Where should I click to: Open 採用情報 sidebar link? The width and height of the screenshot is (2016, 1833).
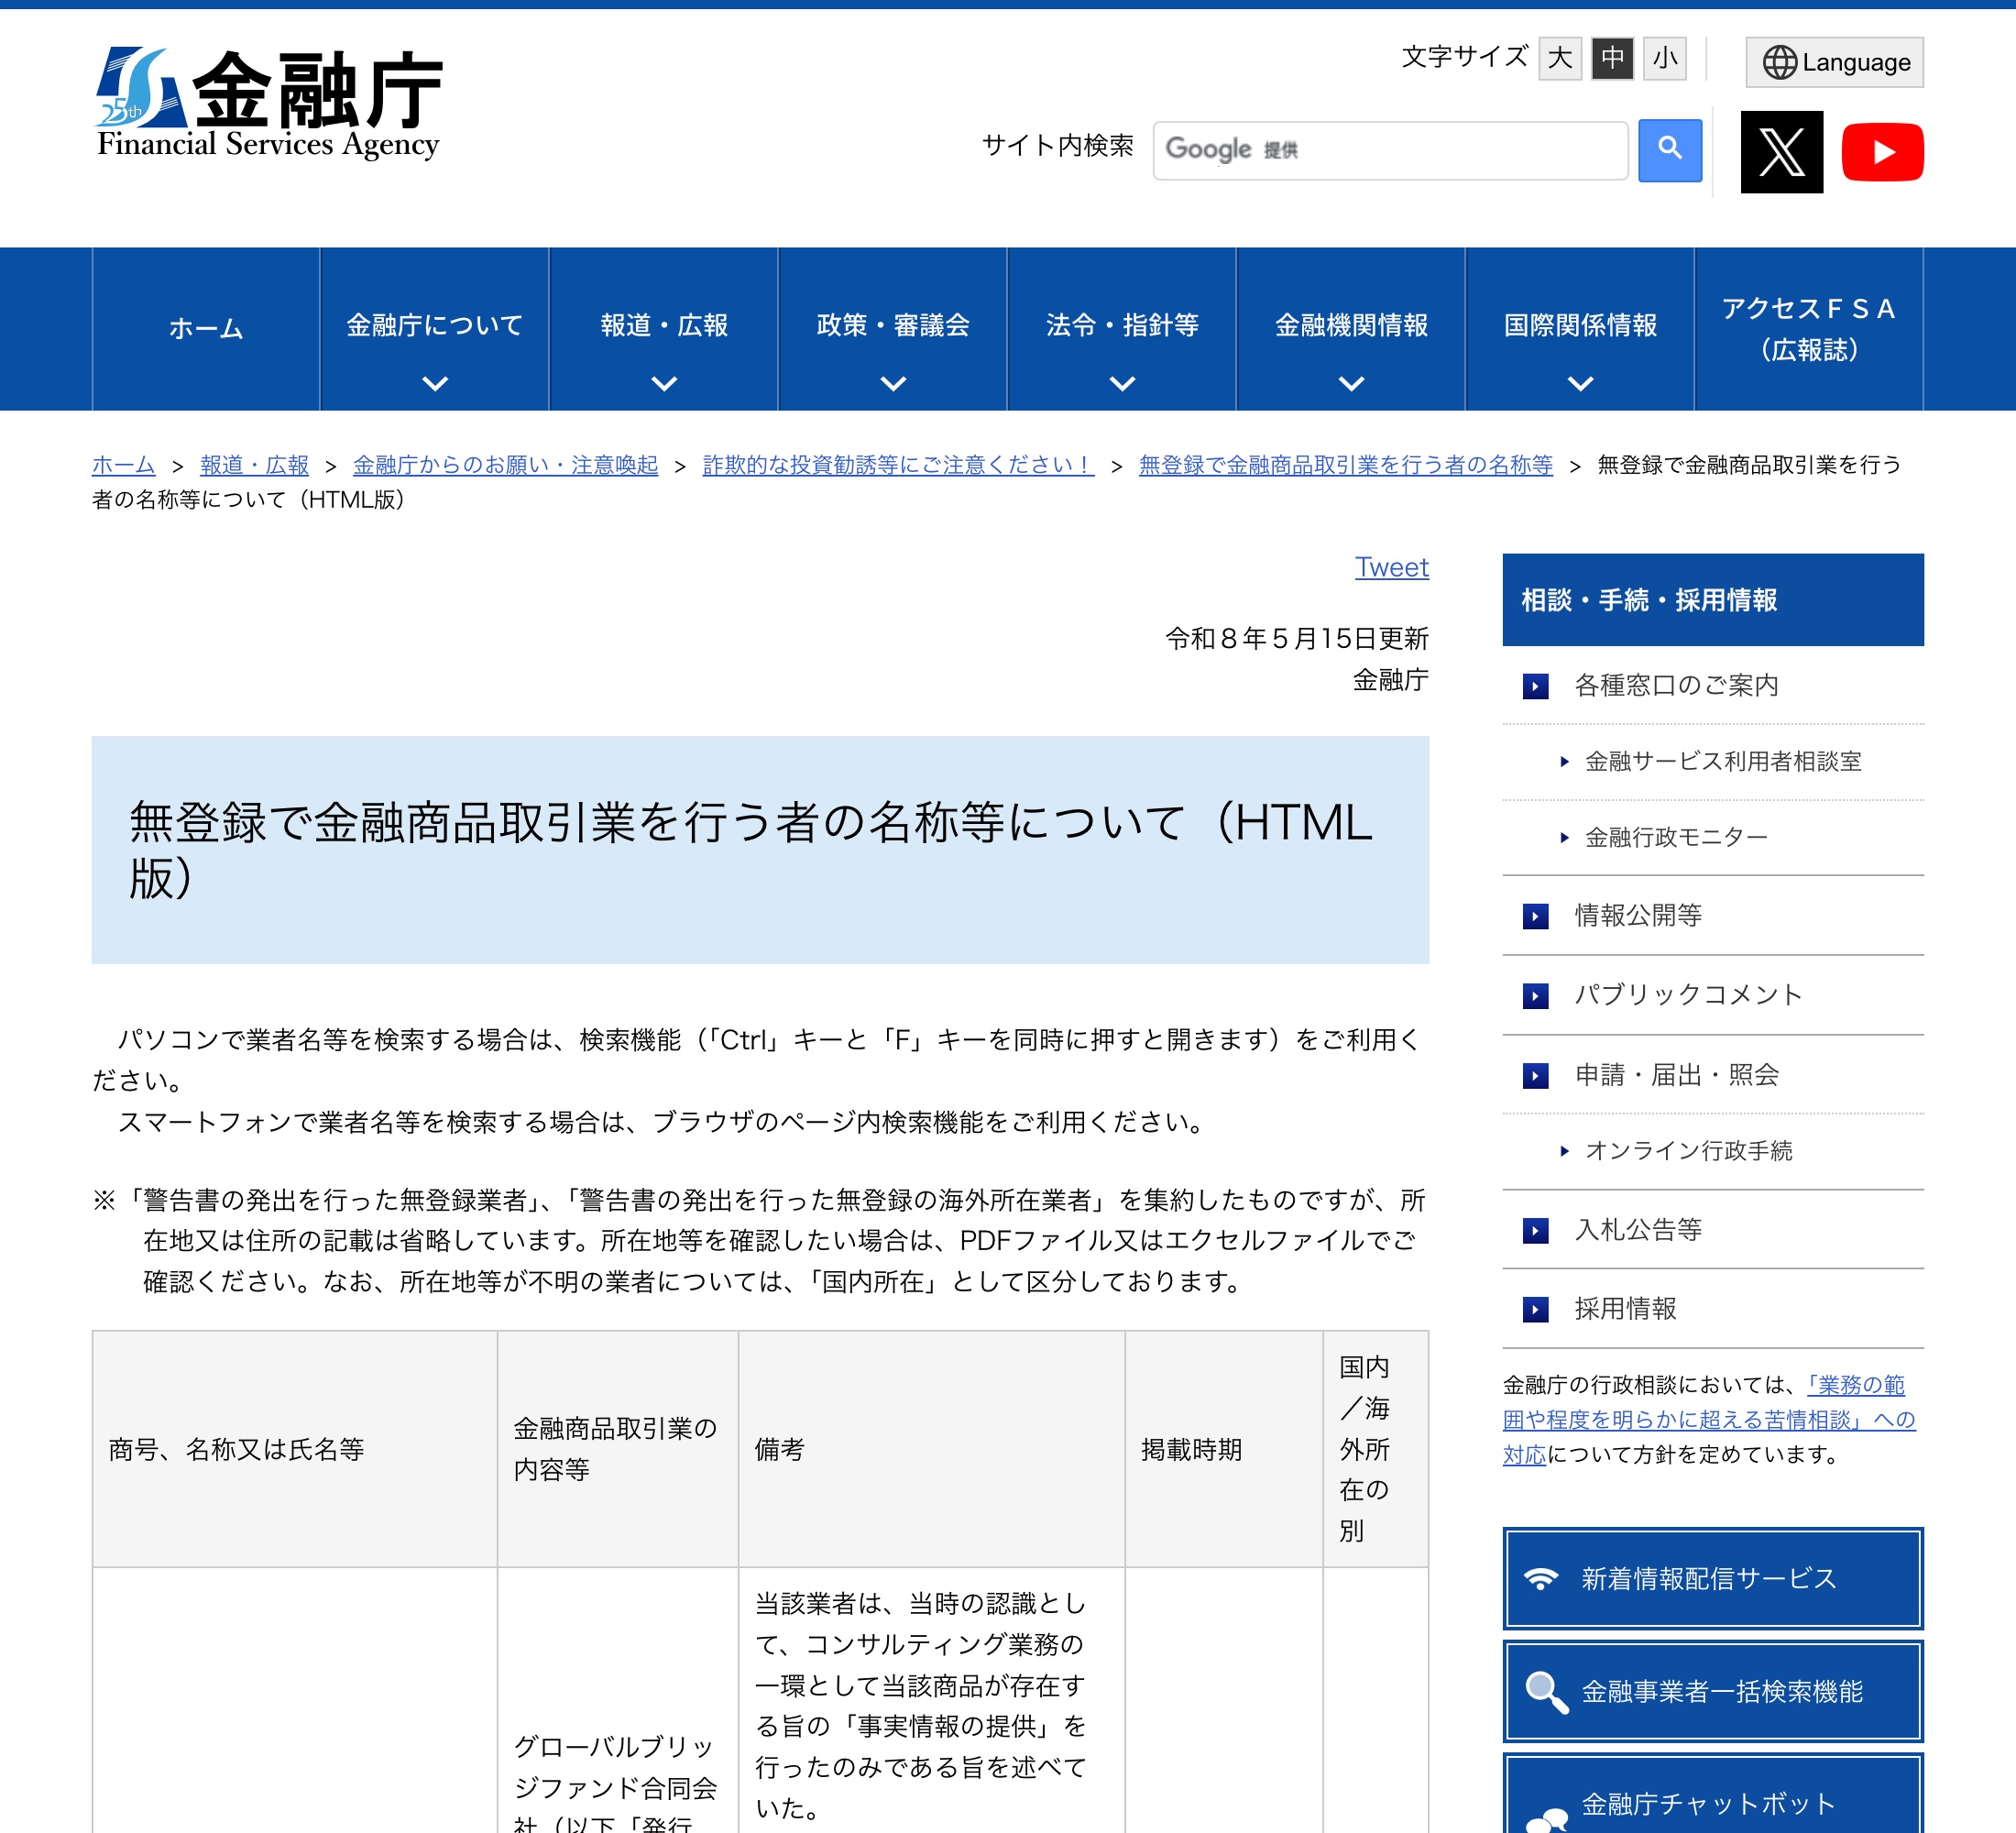coord(1625,1309)
